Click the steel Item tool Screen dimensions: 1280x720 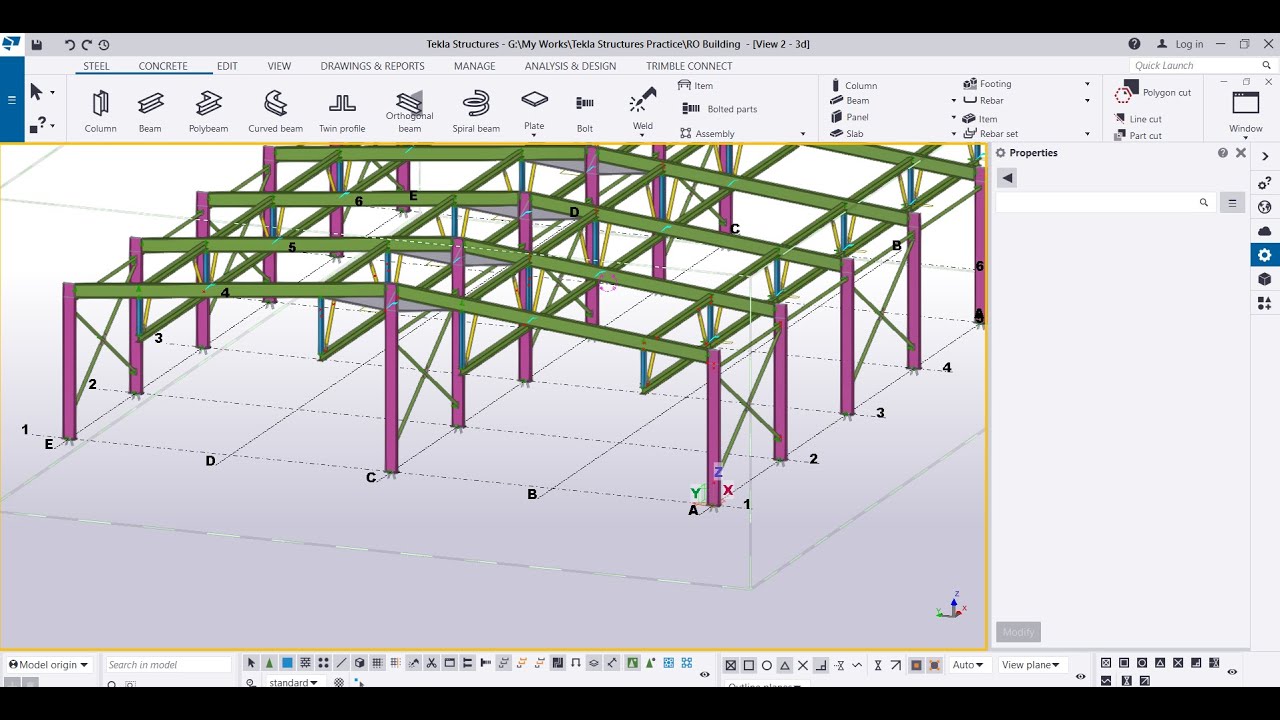(696, 85)
